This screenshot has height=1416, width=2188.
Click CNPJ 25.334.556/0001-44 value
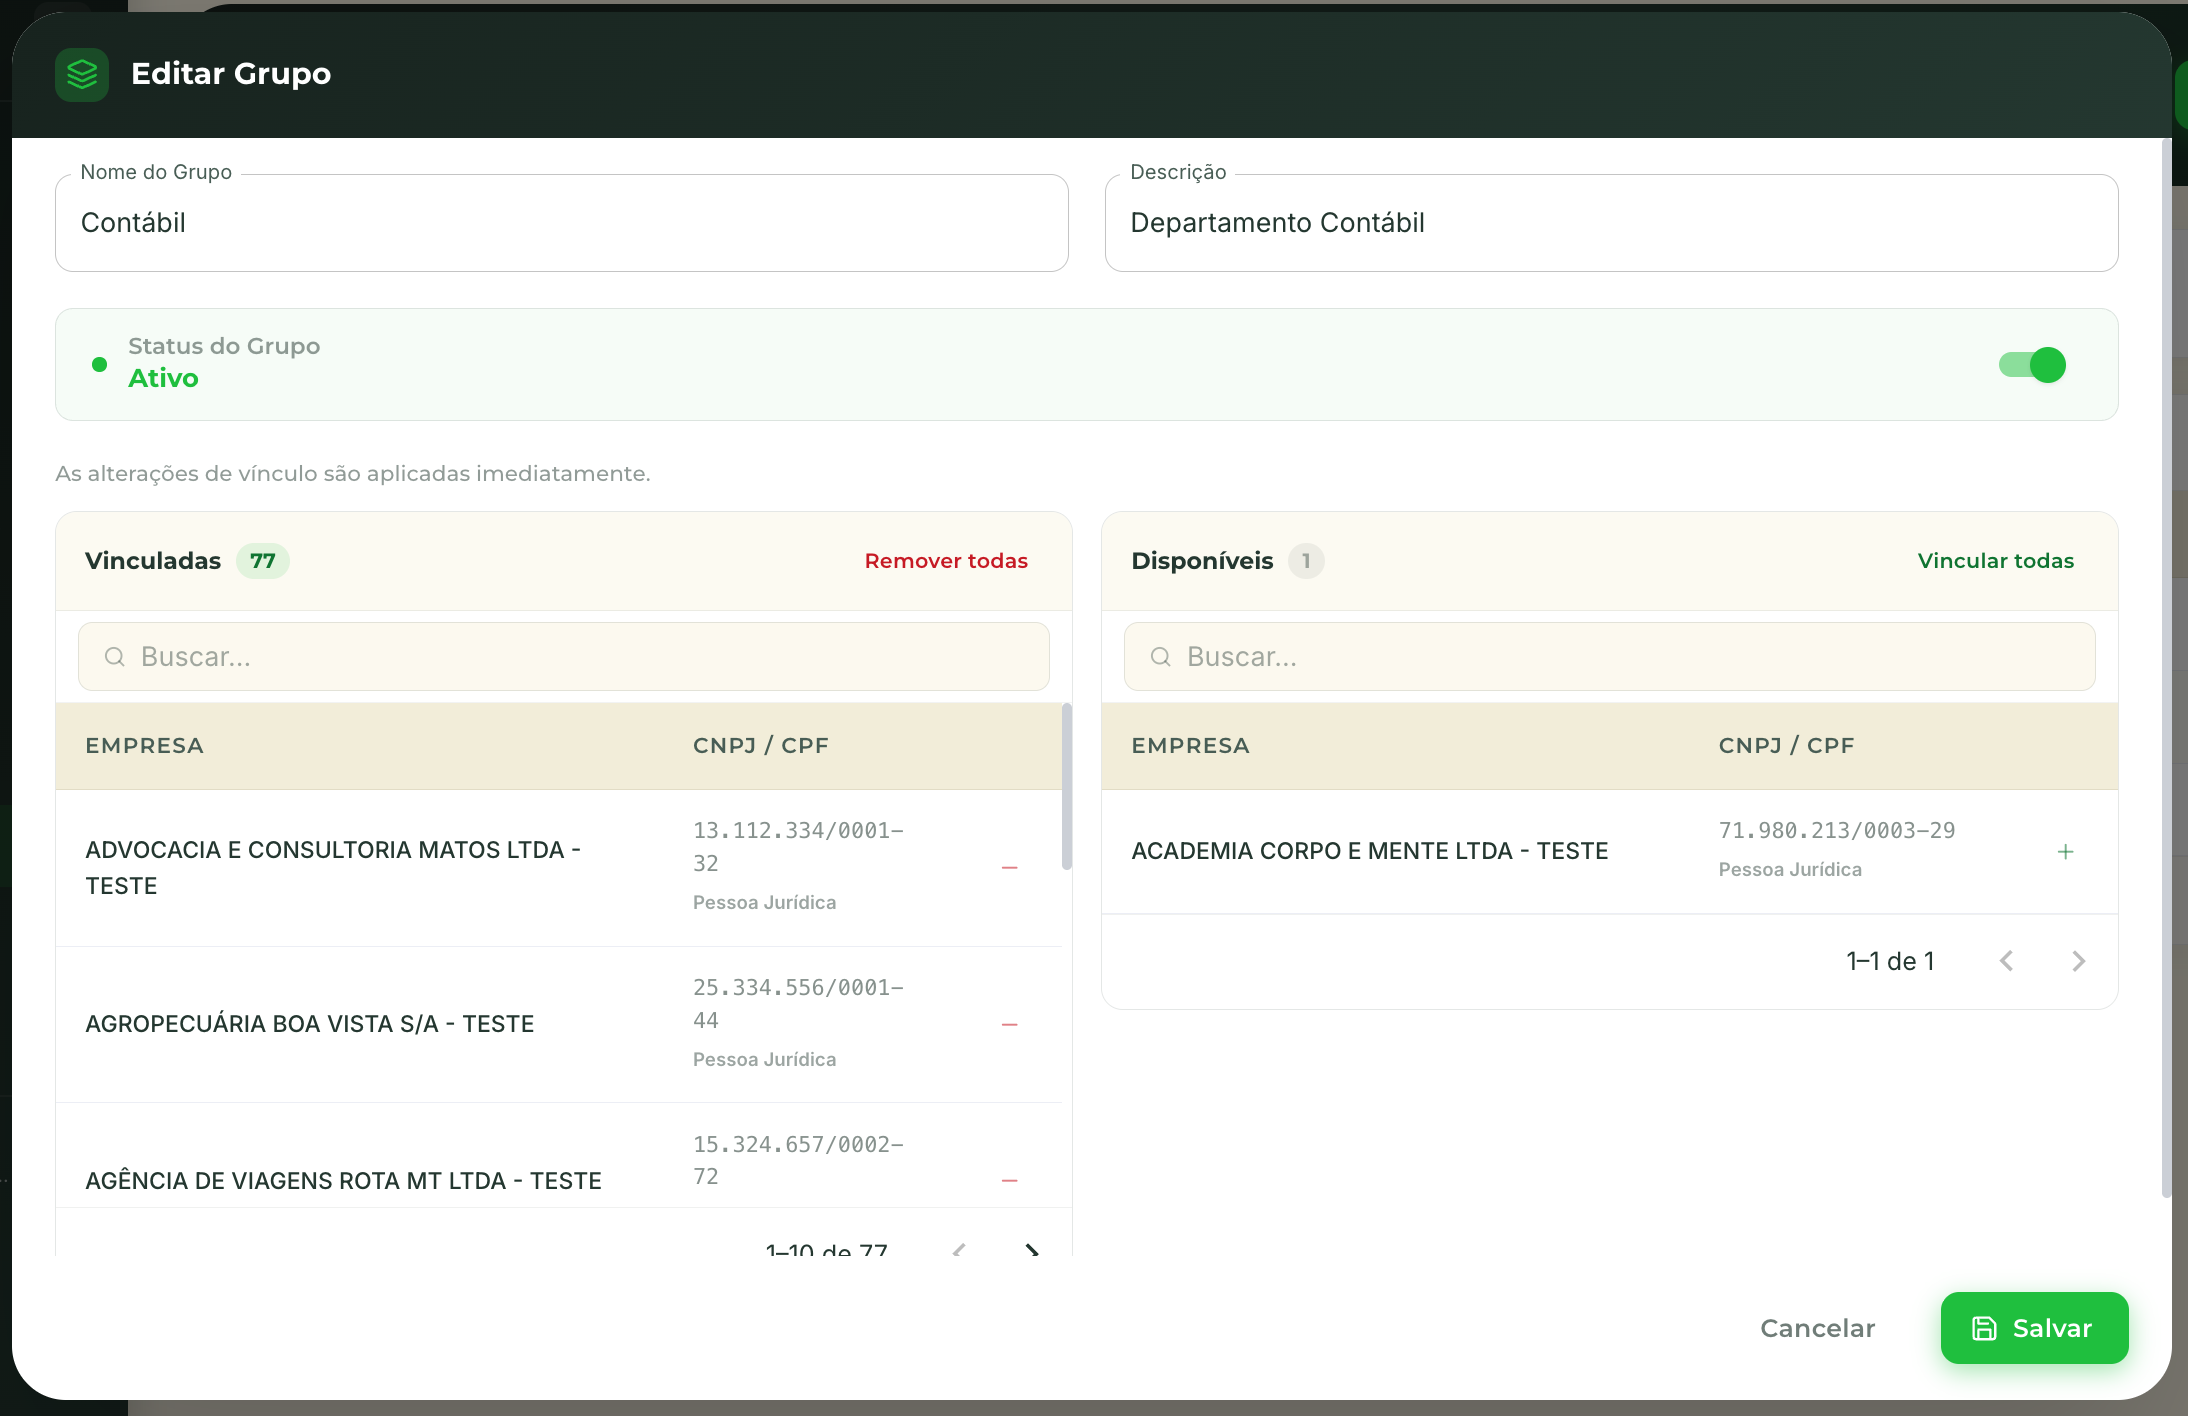798,1004
